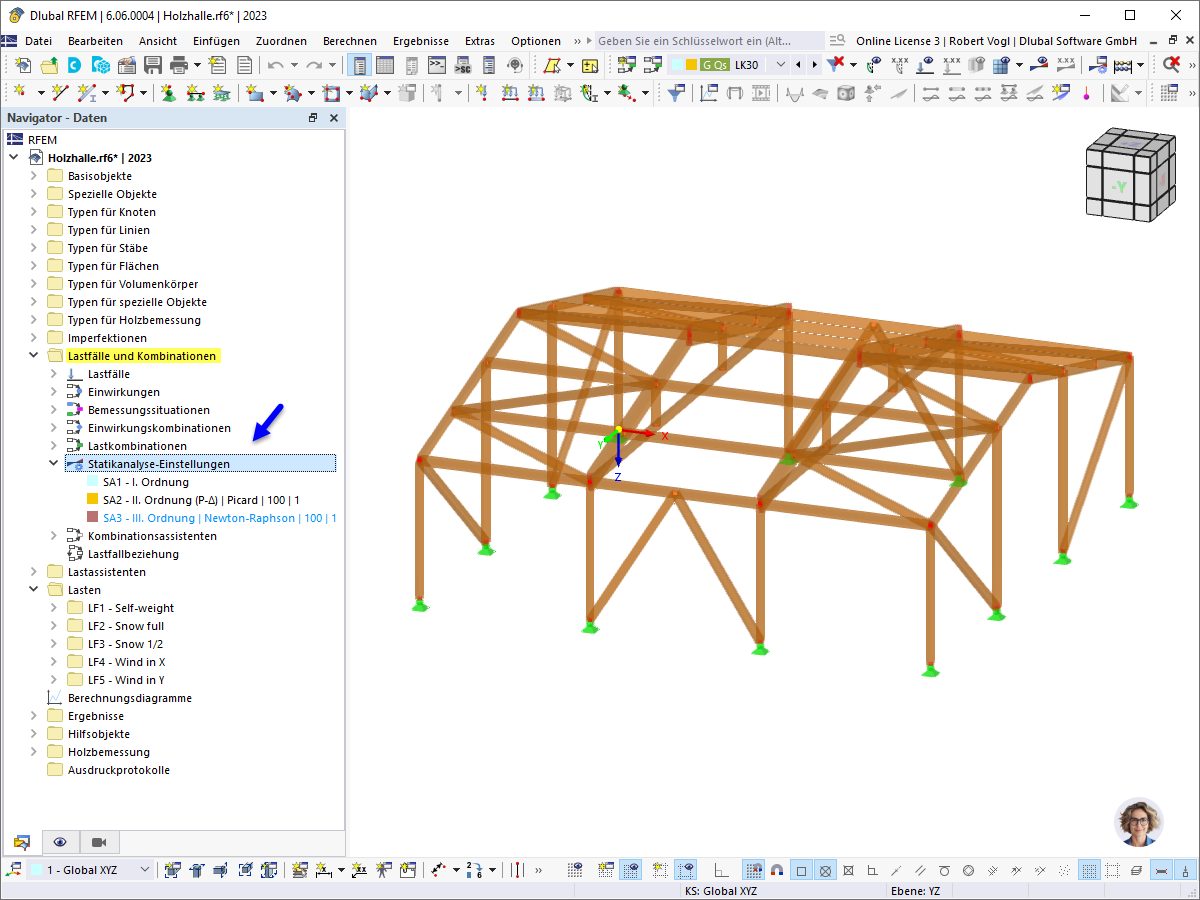The height and width of the screenshot is (900, 1200).
Task: Toggle the ortho mode icon in status bar
Action: (x=722, y=870)
